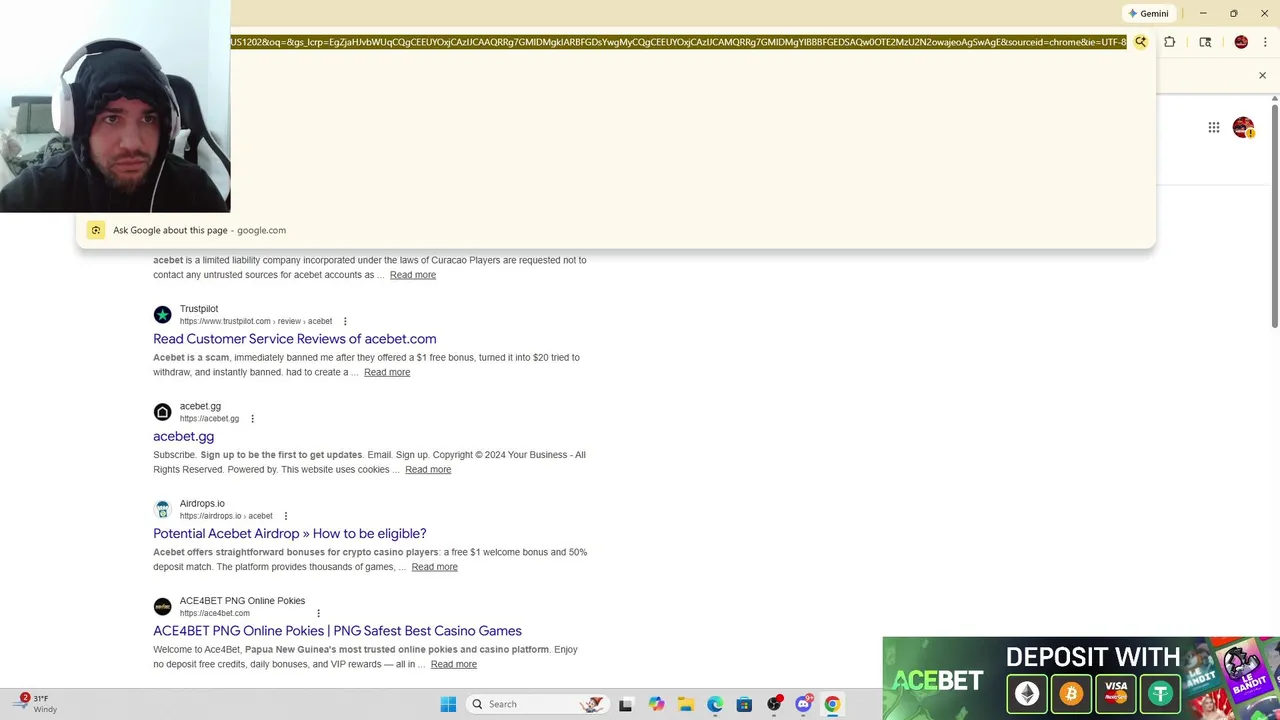
Task: Open Potential Acebet Airdrop » How to be eligible?
Action: (290, 534)
